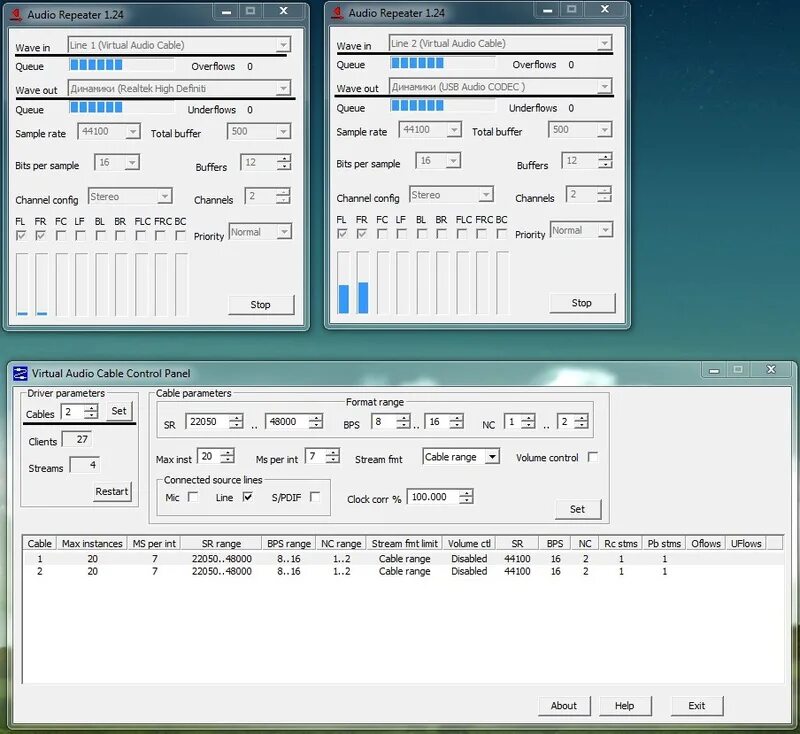
Task: Stop the Line 2 Audio Repeater
Action: (x=582, y=303)
